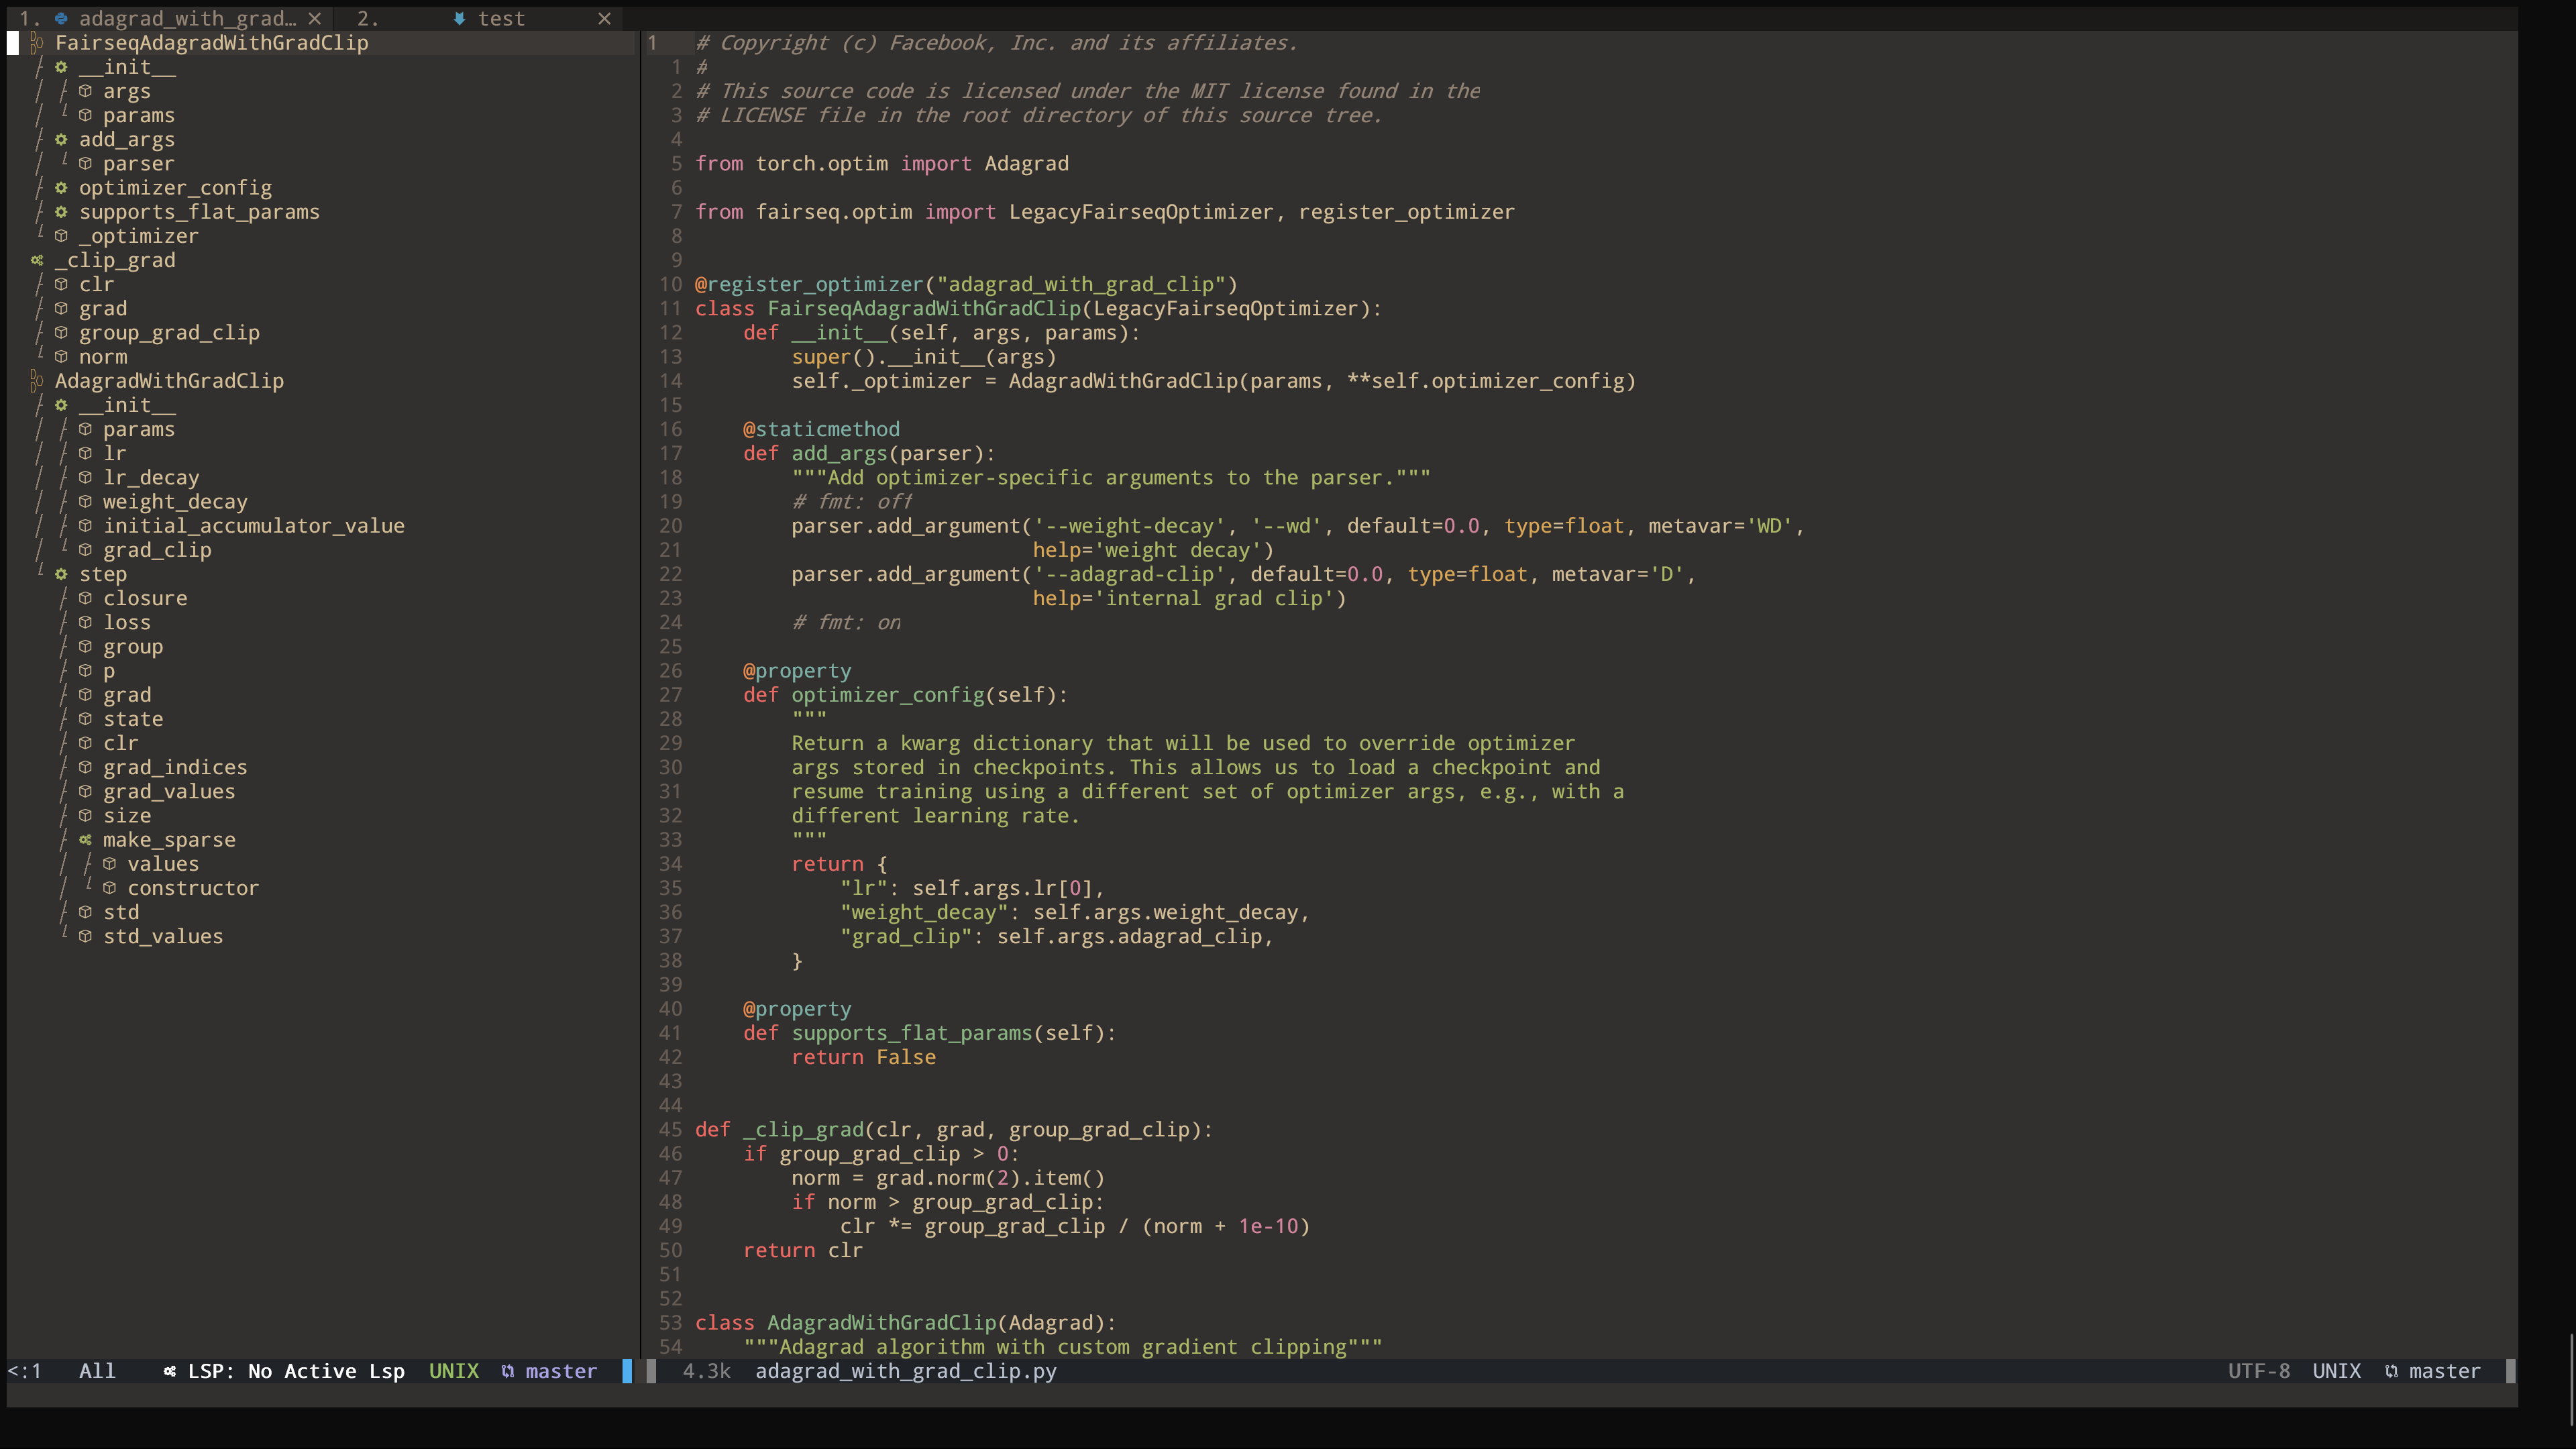Click the method icon next to add_args
Screen dimensions: 2576x1449
[x=61, y=140]
